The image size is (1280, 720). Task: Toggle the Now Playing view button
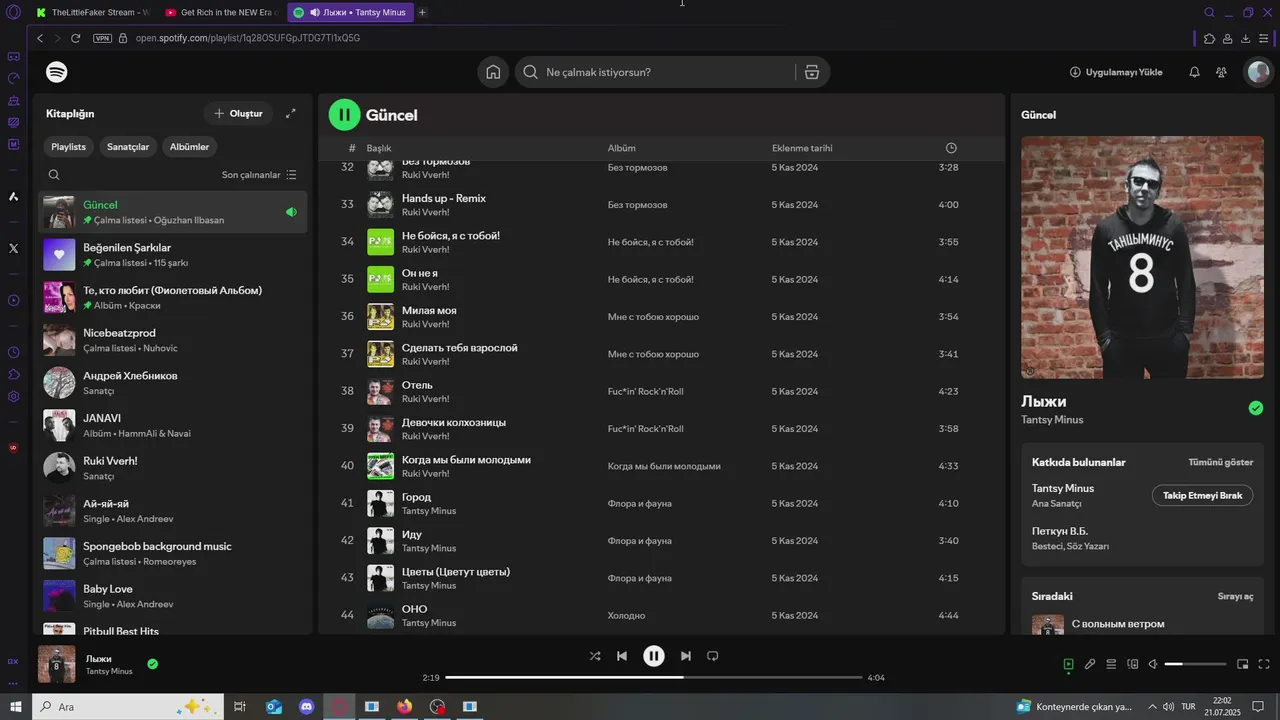[1068, 664]
